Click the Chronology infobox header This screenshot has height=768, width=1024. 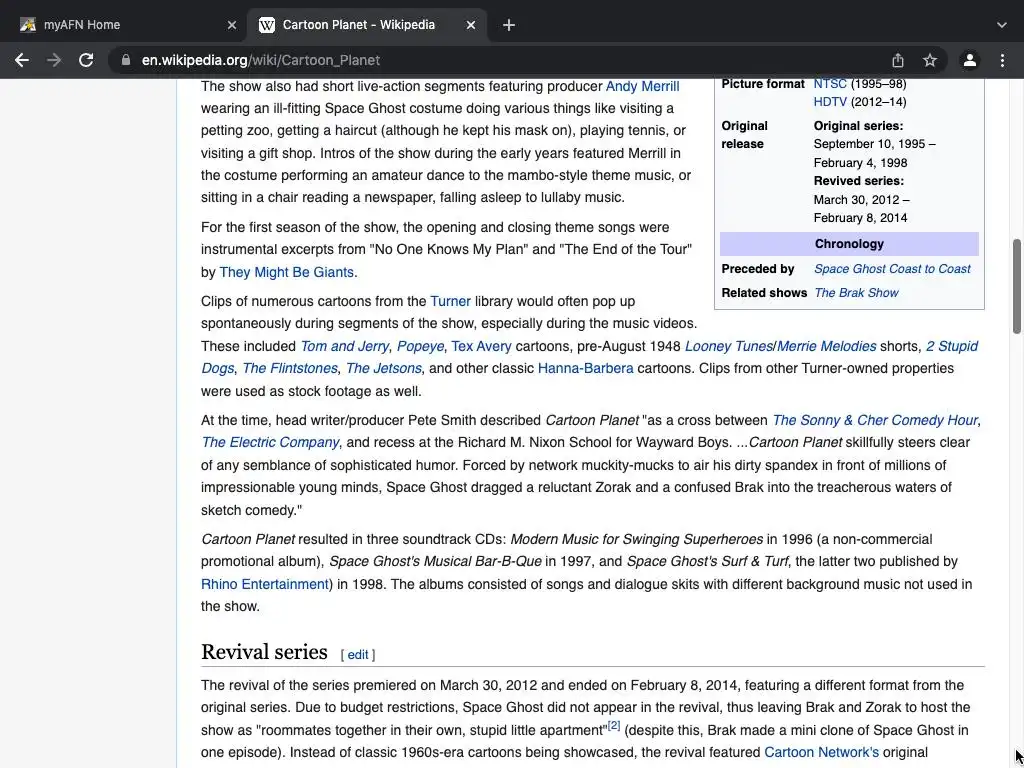click(849, 244)
